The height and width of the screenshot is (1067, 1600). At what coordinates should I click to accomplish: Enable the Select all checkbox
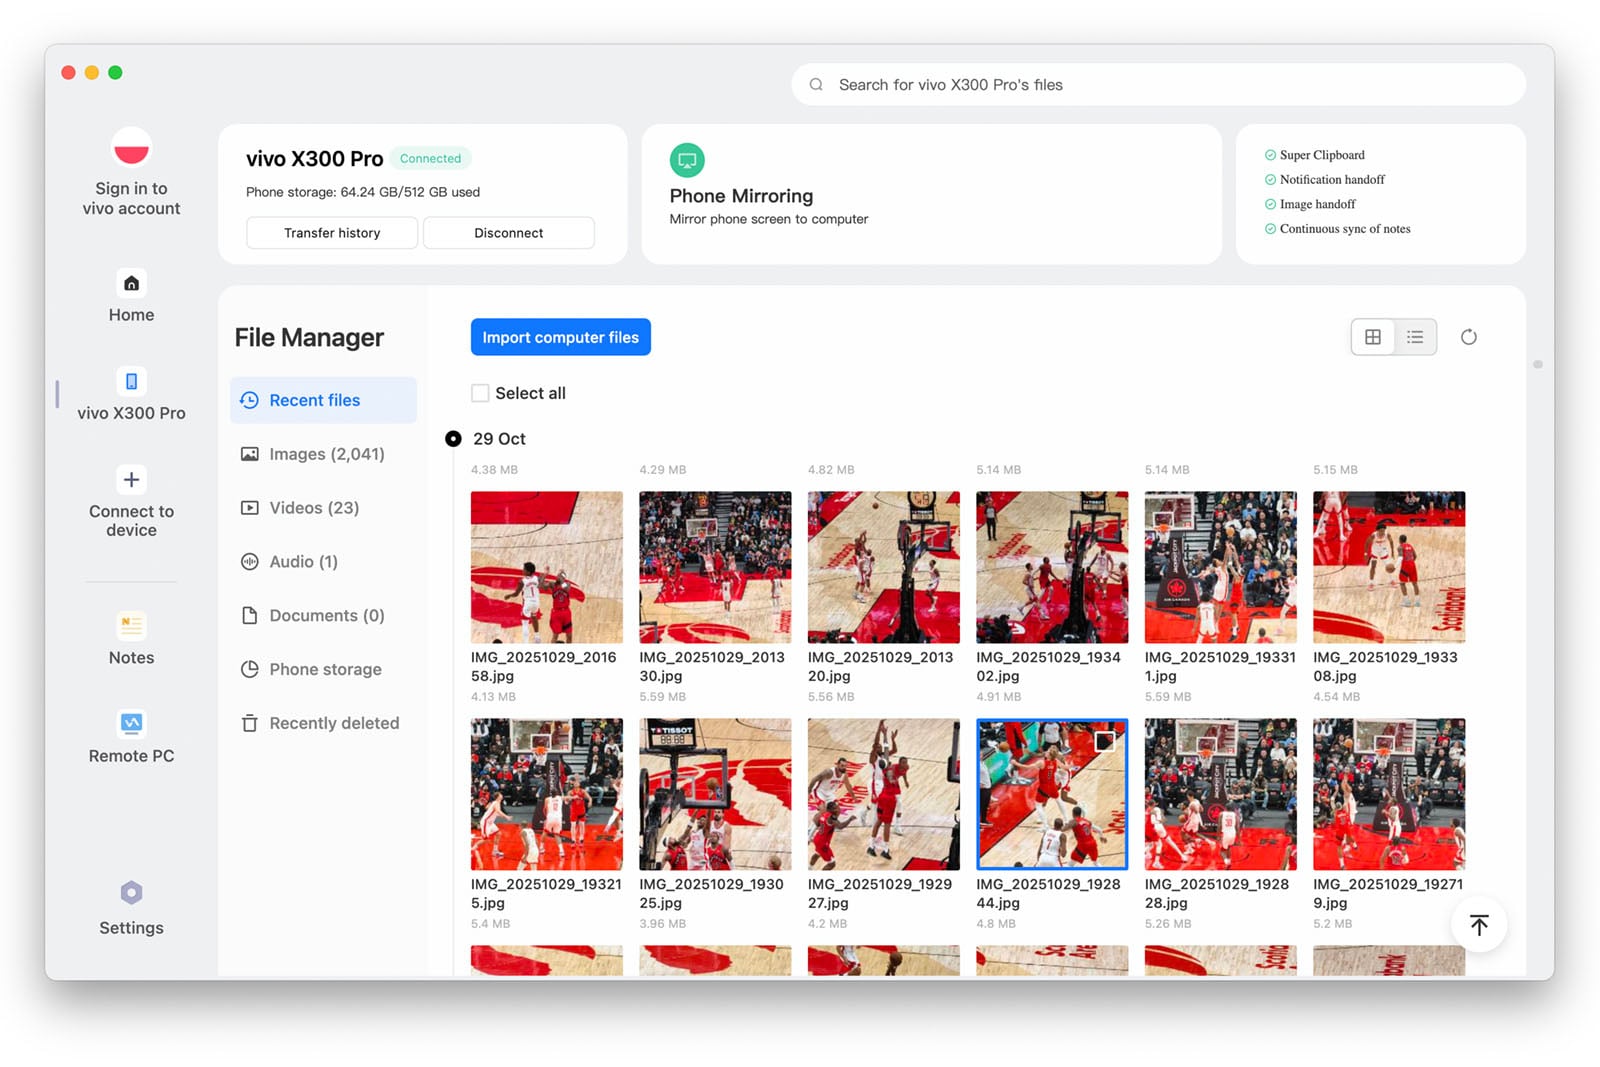(480, 393)
